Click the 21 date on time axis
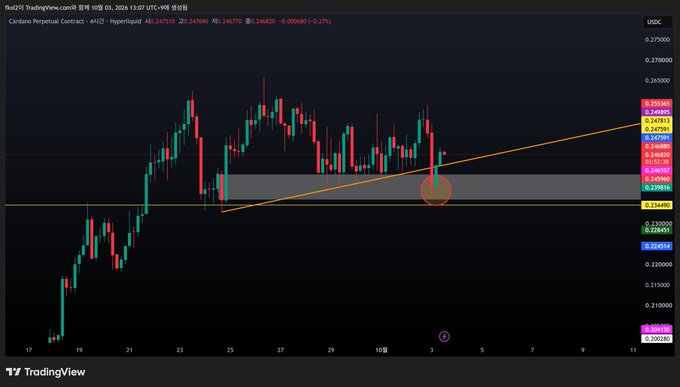 (129, 350)
